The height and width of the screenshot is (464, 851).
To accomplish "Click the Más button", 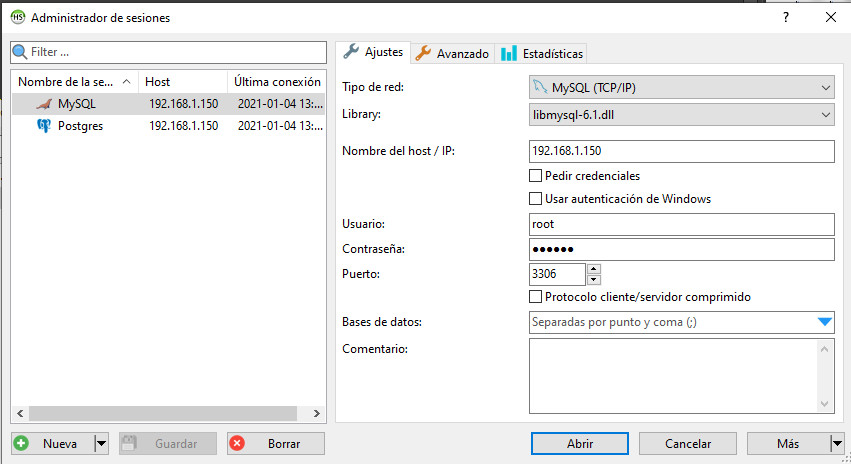I will [x=788, y=443].
